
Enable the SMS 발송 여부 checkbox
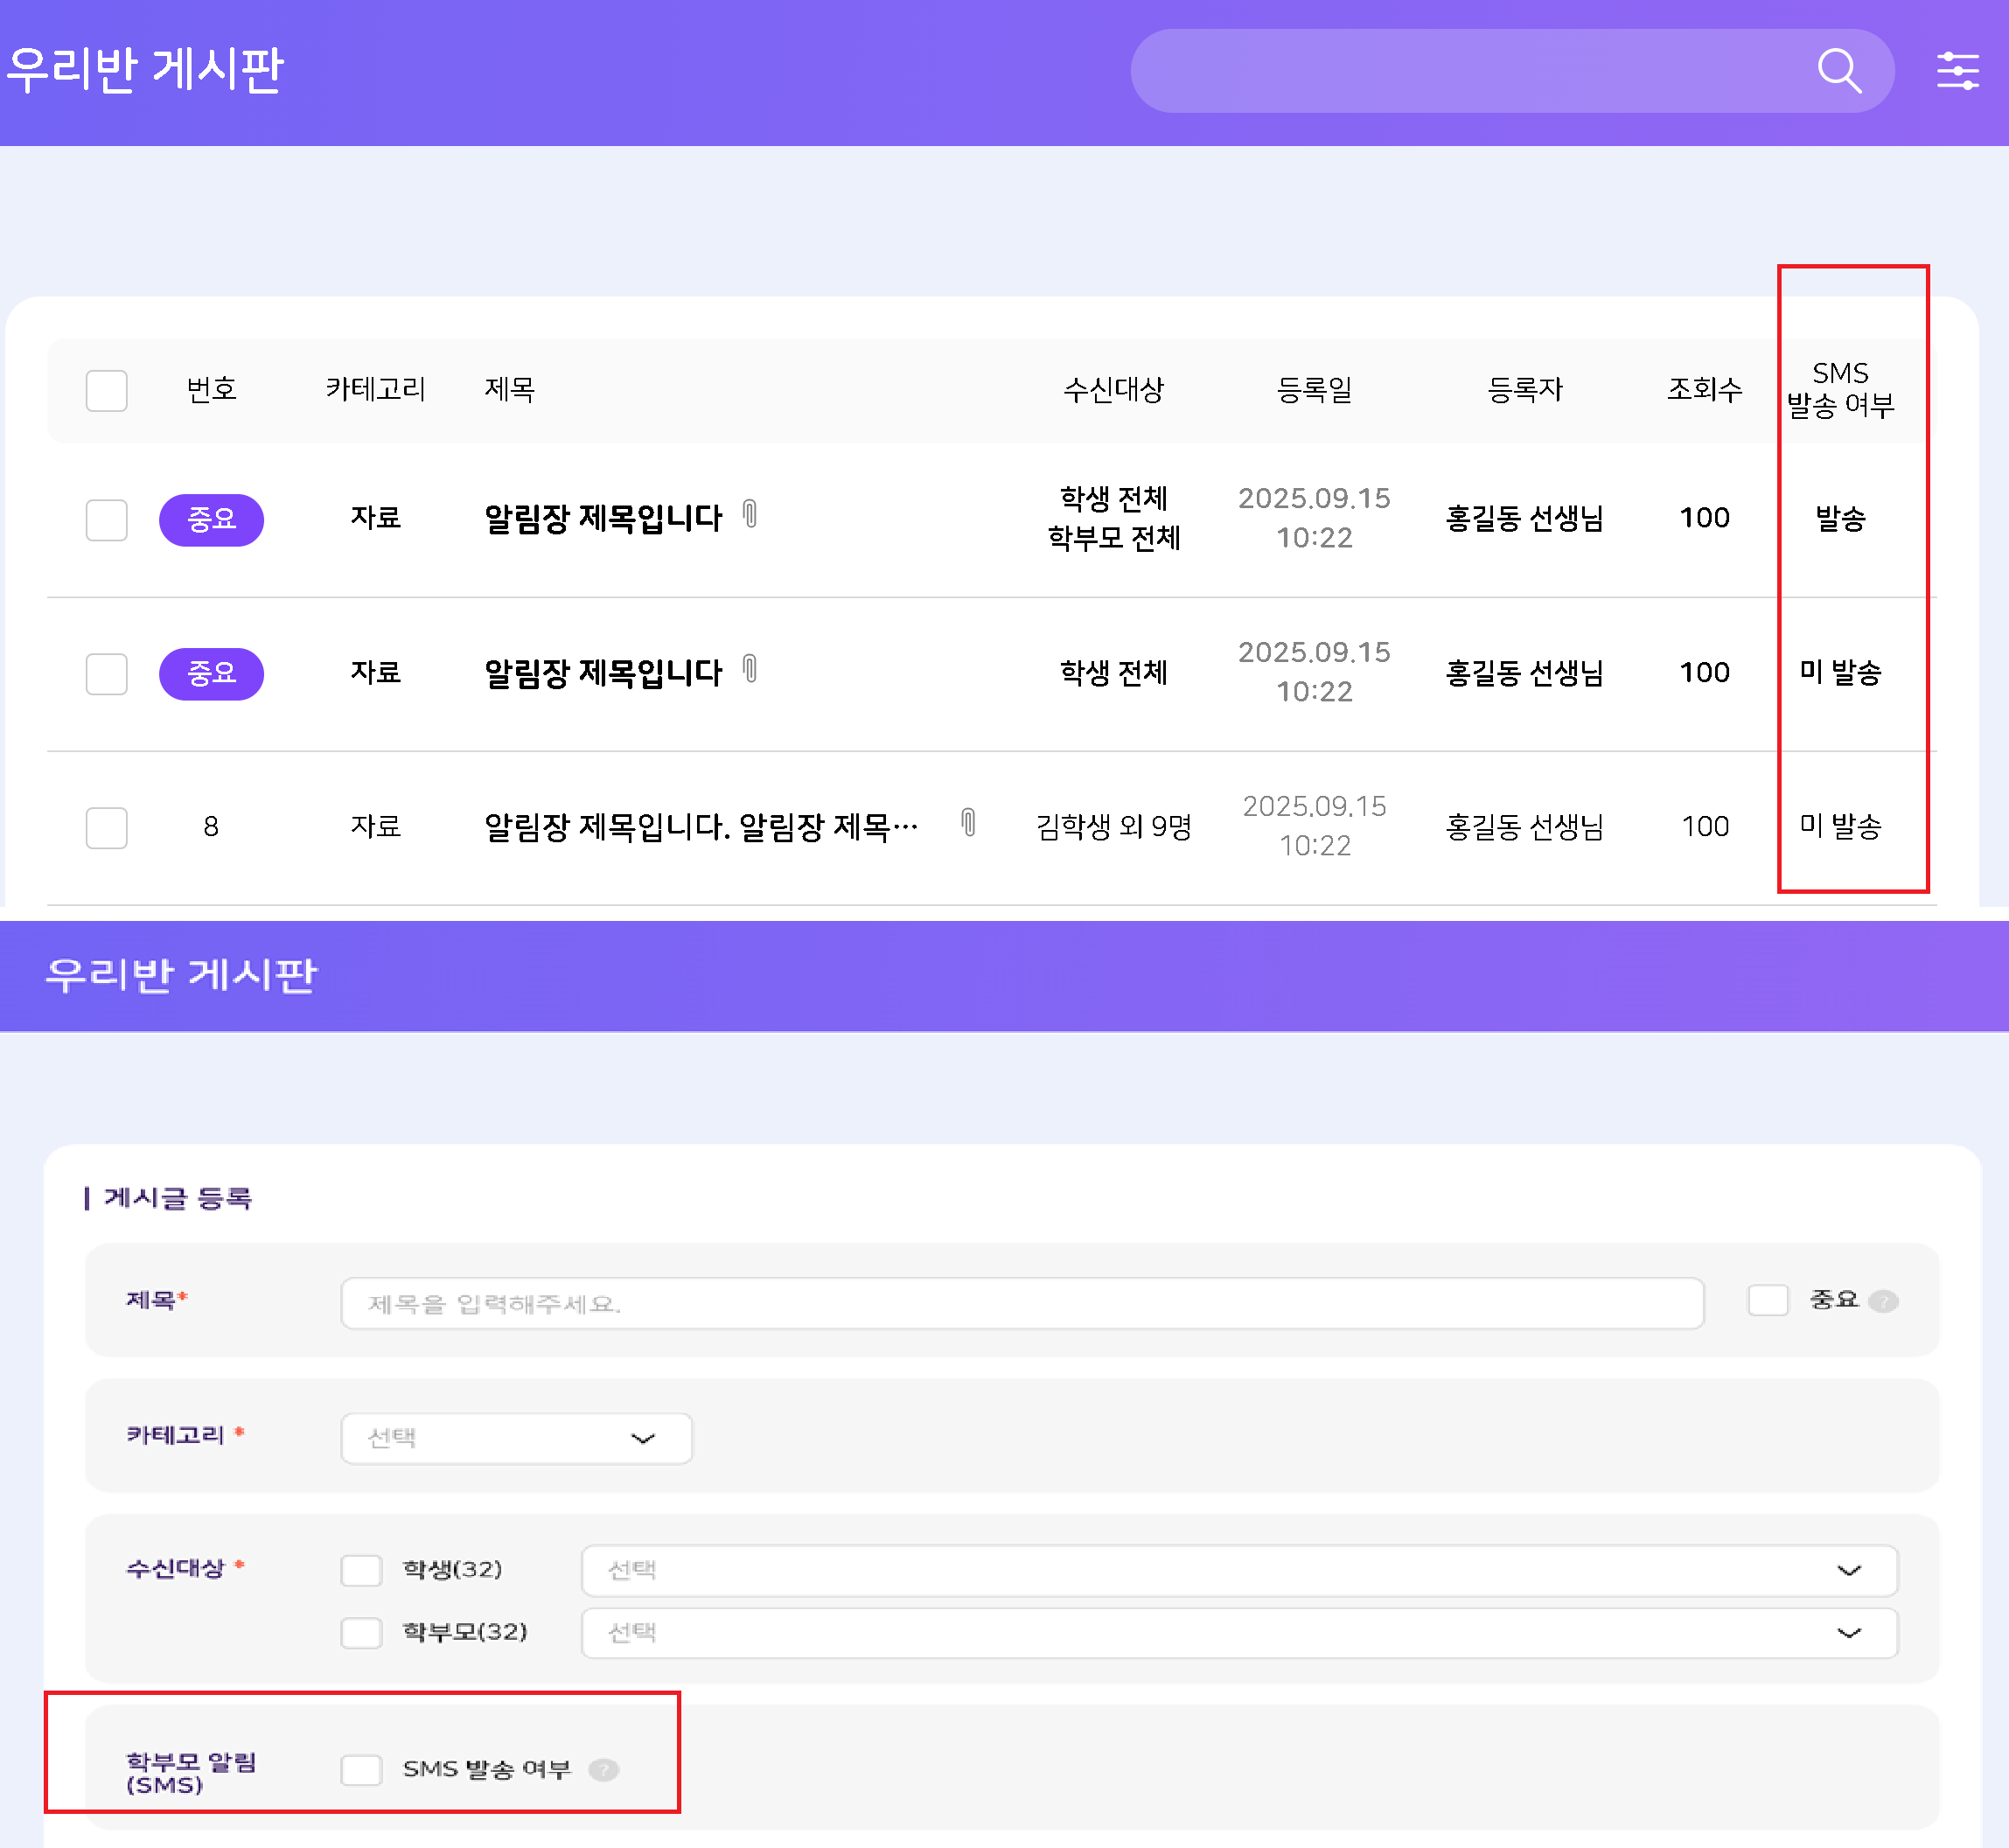[x=361, y=1770]
